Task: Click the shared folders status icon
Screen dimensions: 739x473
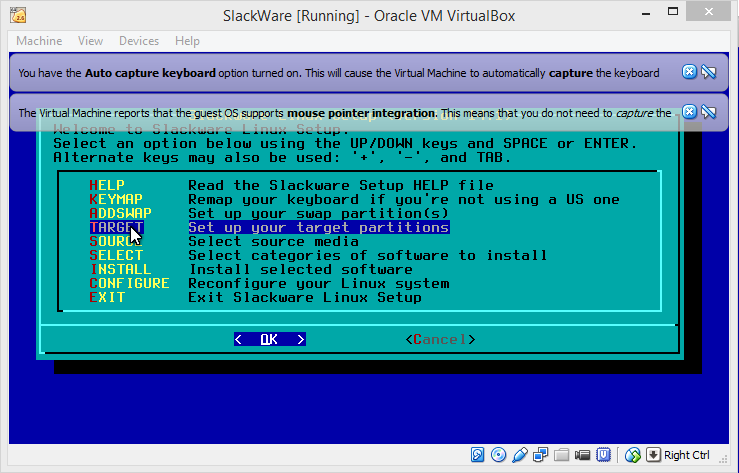Action: point(561,455)
